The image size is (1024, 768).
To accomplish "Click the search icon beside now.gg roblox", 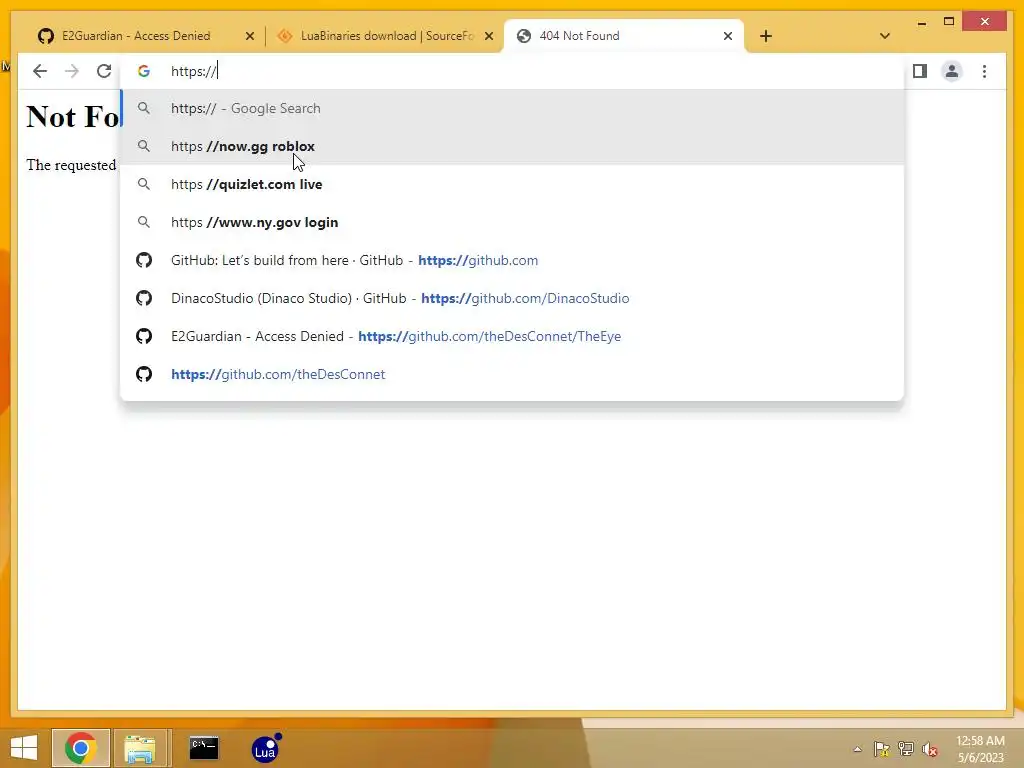I will pyautogui.click(x=144, y=146).
